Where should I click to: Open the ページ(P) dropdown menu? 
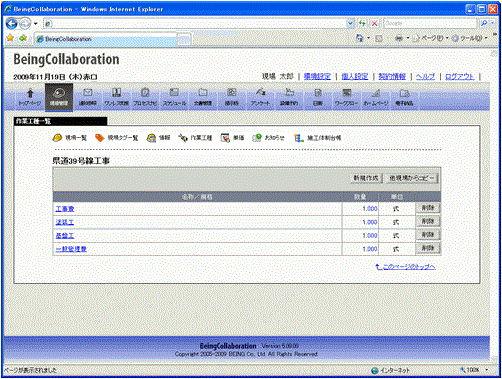click(x=431, y=38)
